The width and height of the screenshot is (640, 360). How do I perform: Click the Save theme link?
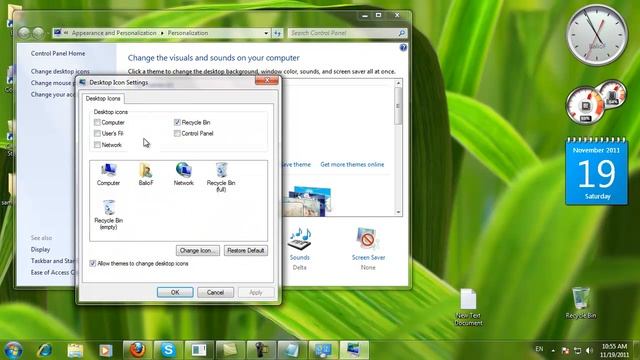pos(296,164)
